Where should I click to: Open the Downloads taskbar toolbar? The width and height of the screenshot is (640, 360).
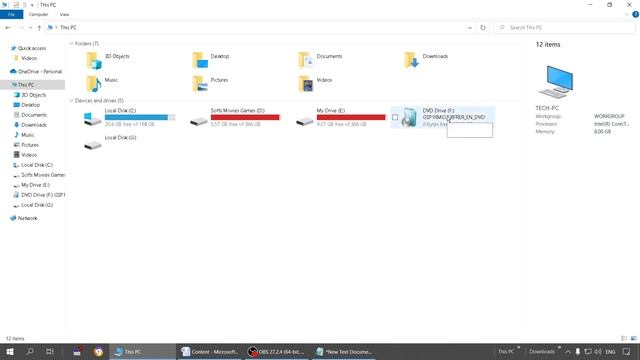(x=542, y=351)
